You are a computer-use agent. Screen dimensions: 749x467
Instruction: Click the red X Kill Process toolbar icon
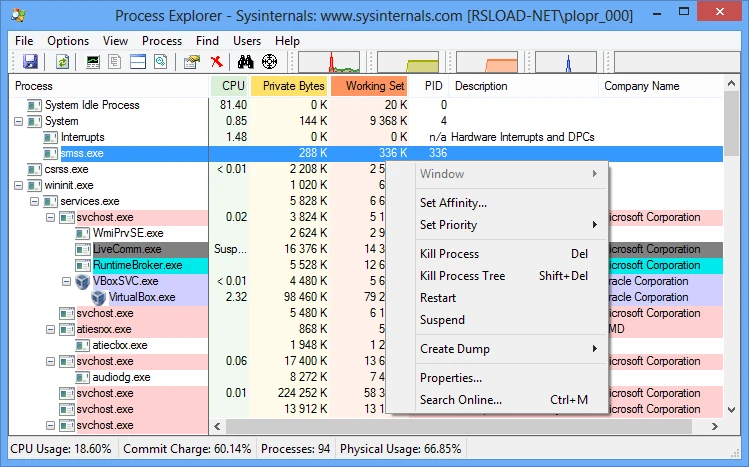[217, 62]
